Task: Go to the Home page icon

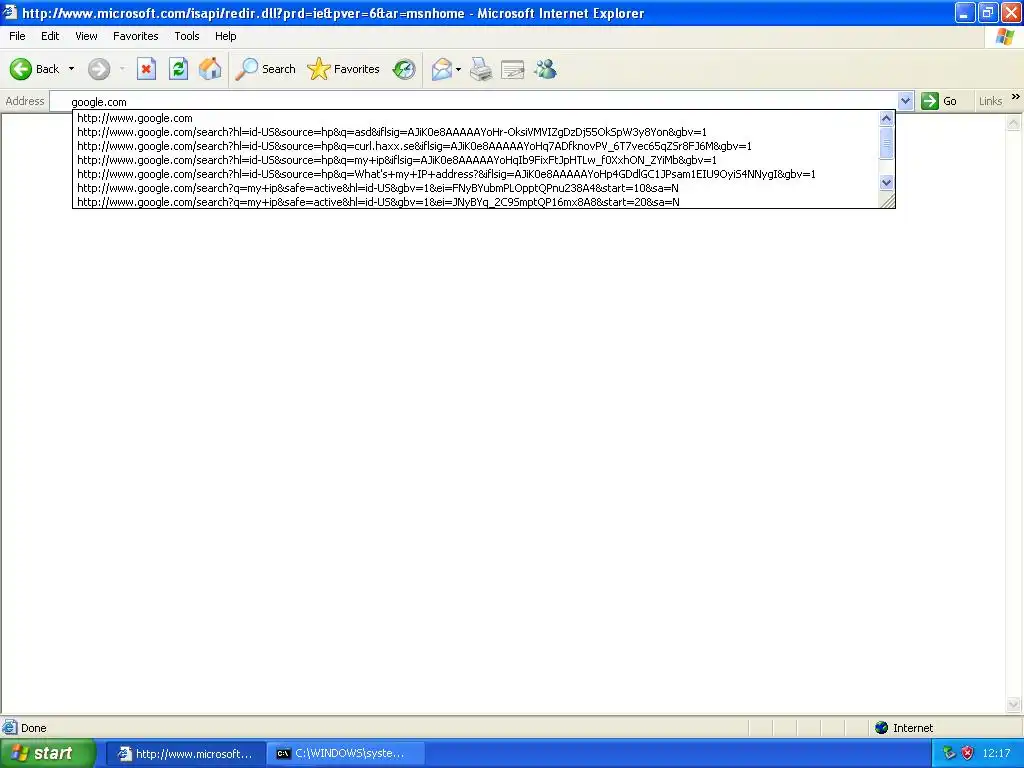Action: (x=210, y=69)
